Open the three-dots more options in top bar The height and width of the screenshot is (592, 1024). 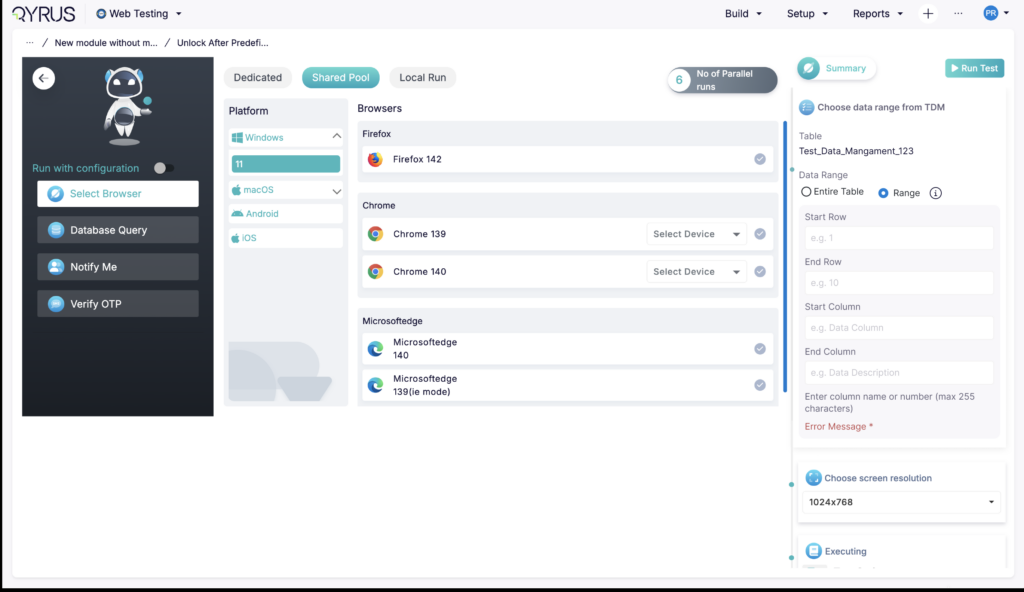coord(958,14)
